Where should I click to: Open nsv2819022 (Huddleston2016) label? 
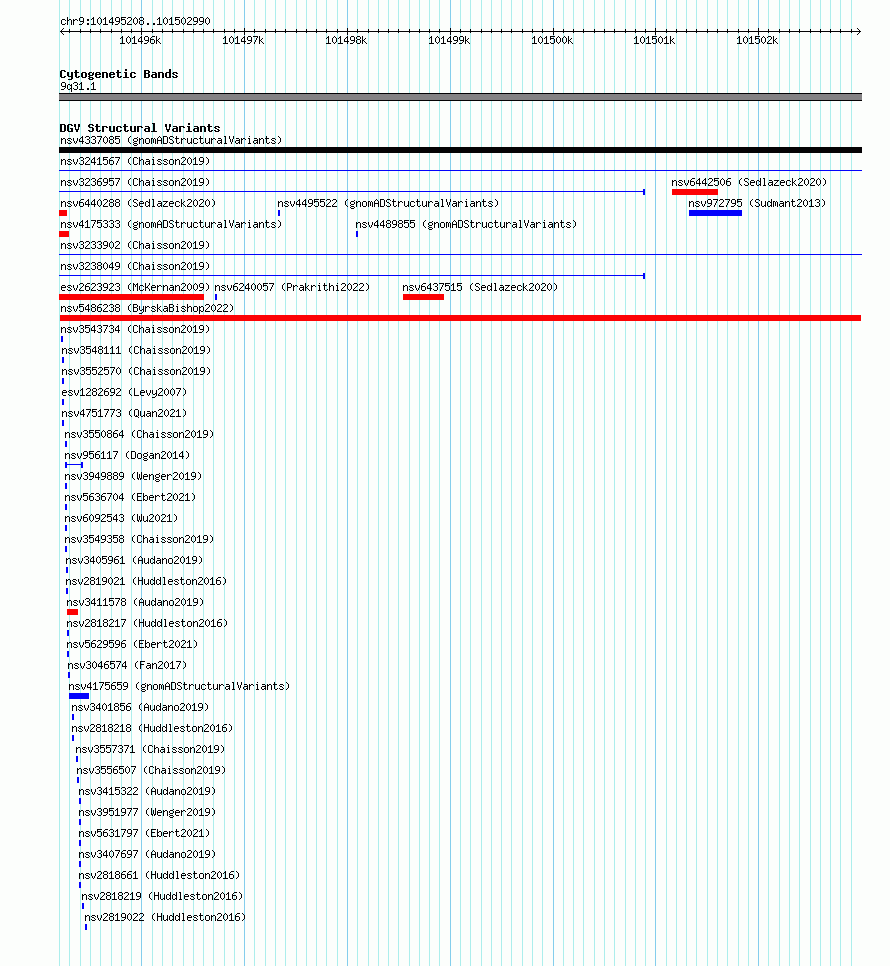pos(165,915)
